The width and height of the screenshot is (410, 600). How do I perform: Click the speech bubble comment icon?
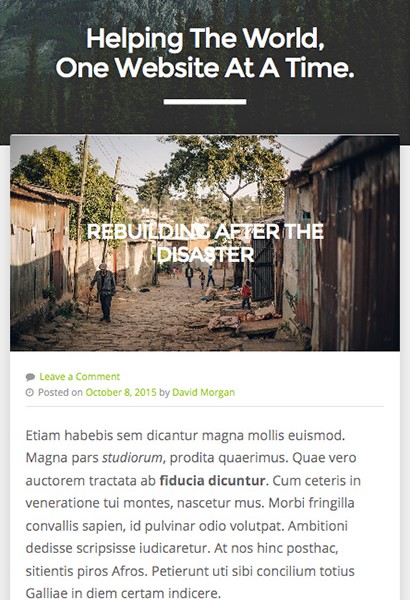click(x=30, y=377)
